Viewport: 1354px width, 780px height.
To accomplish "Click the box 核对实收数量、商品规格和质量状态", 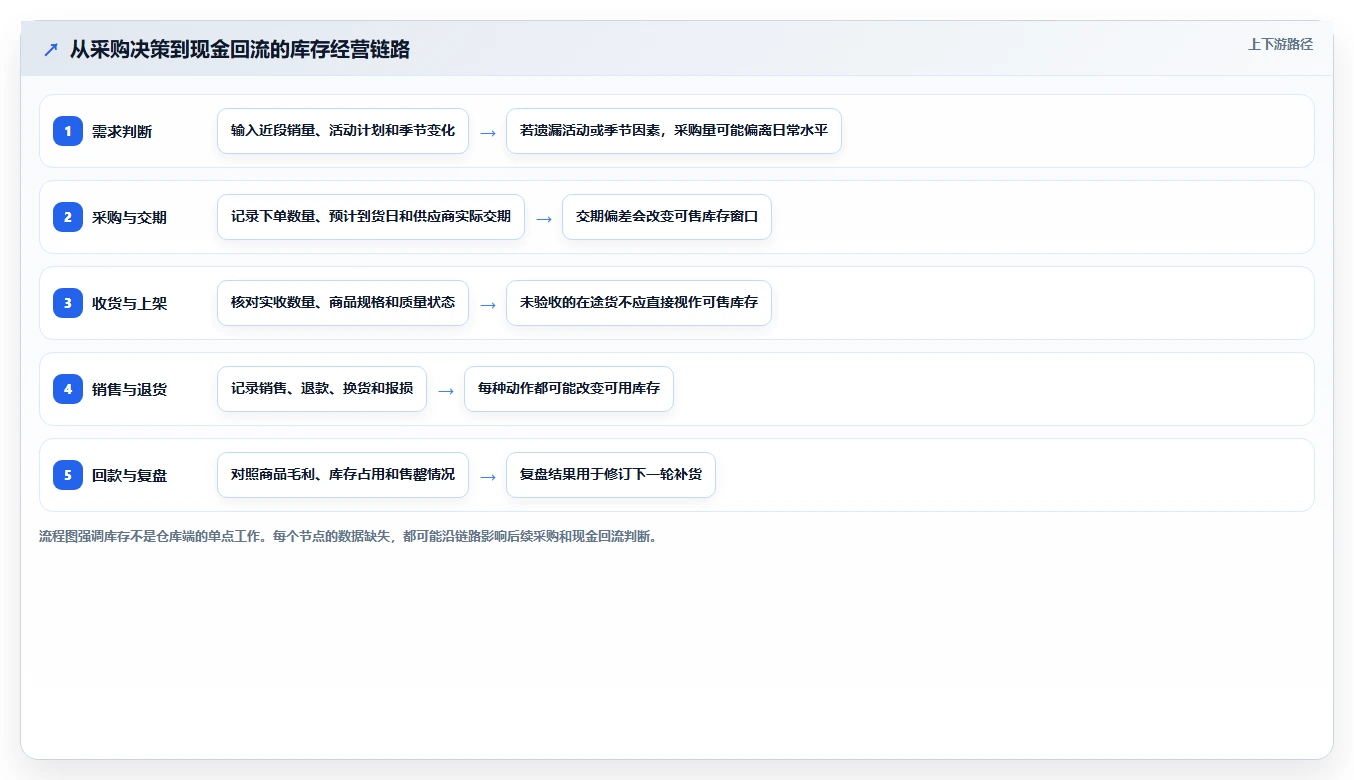I will coord(343,303).
